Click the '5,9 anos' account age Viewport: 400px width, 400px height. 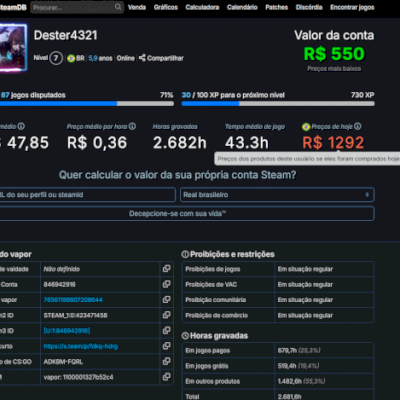pos(100,58)
